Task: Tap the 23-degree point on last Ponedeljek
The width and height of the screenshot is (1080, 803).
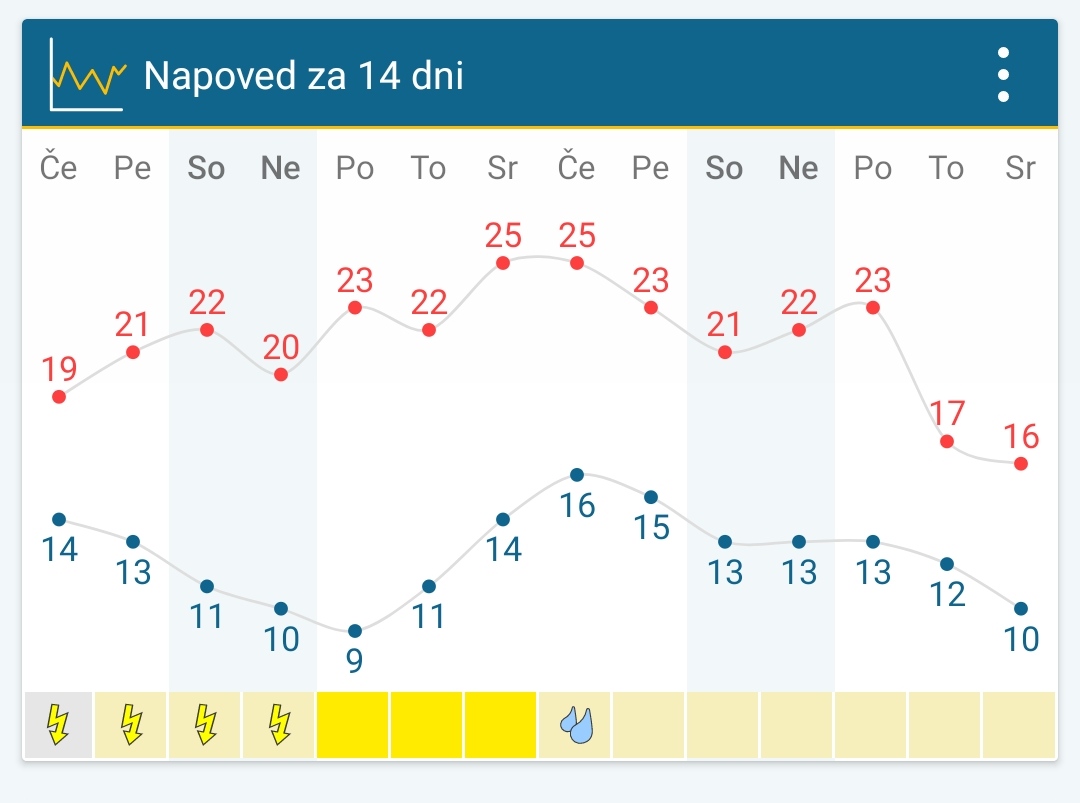Action: tap(872, 306)
